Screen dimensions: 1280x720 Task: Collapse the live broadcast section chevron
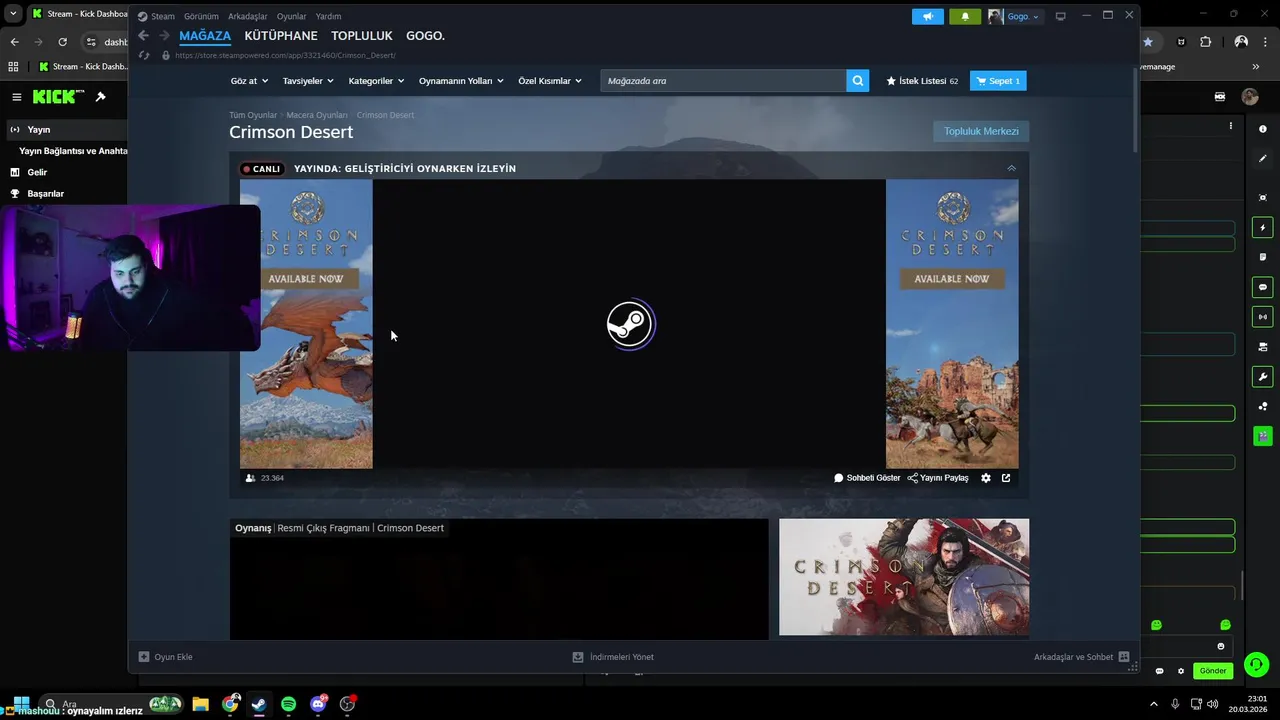[1011, 168]
